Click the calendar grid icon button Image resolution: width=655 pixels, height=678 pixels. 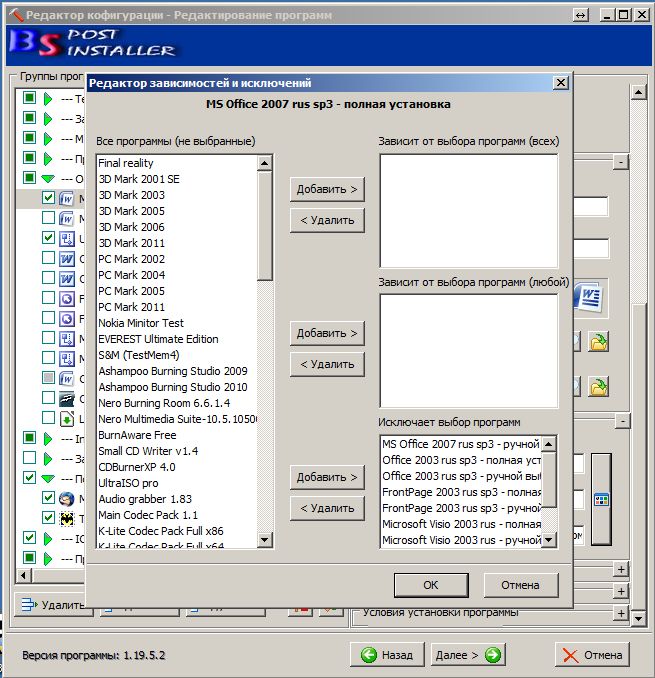[x=601, y=499]
